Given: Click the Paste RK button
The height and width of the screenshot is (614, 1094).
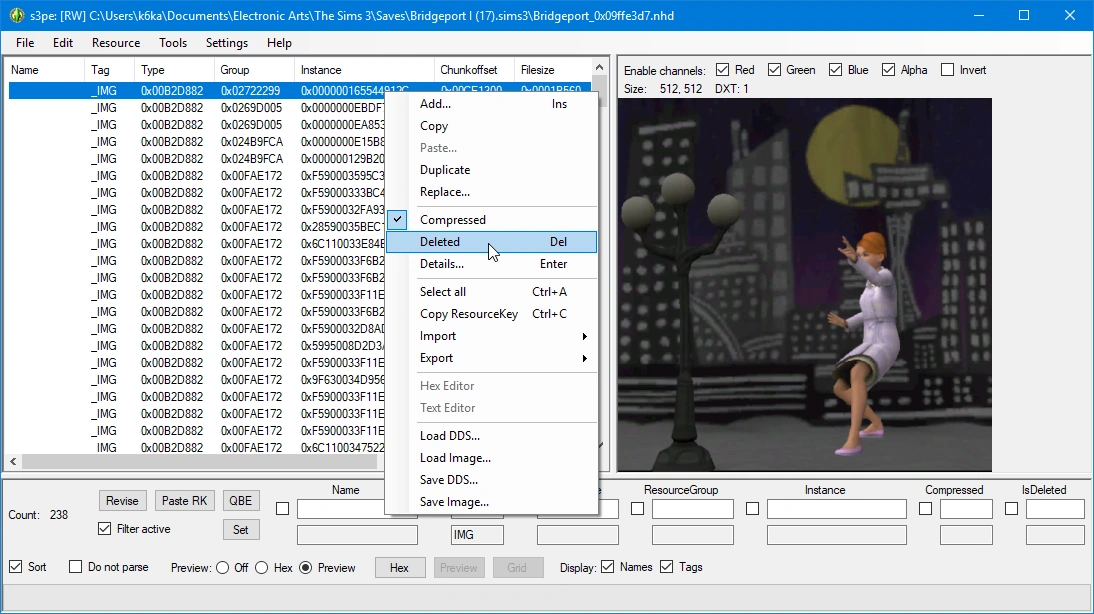Looking at the screenshot, I should [184, 501].
